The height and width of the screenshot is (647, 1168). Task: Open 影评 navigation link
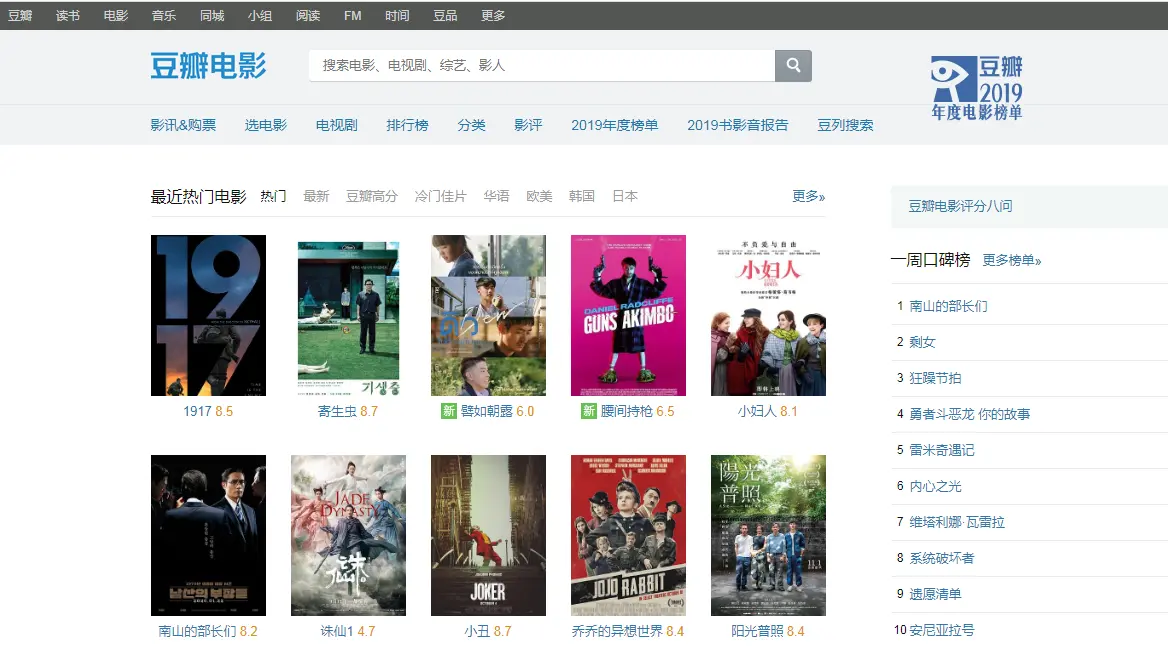[x=528, y=125]
